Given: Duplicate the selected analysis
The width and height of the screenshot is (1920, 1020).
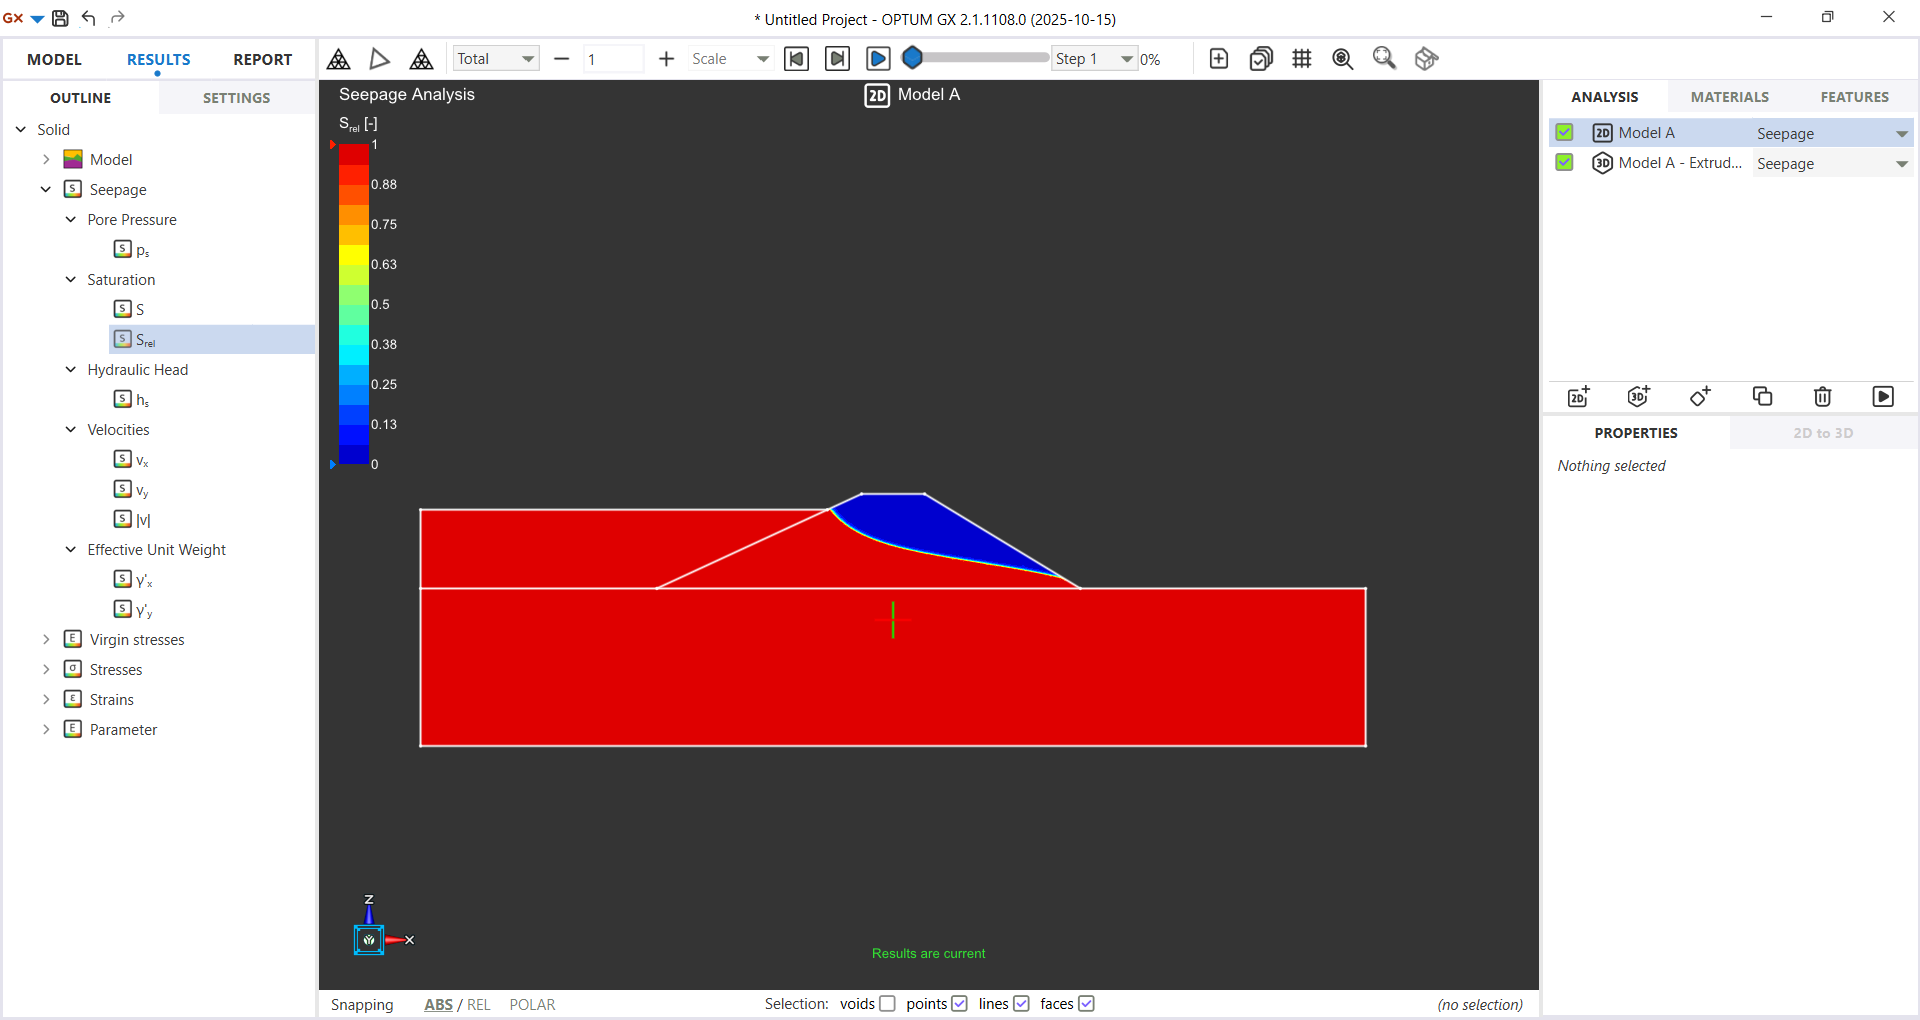Looking at the screenshot, I should coord(1762,396).
